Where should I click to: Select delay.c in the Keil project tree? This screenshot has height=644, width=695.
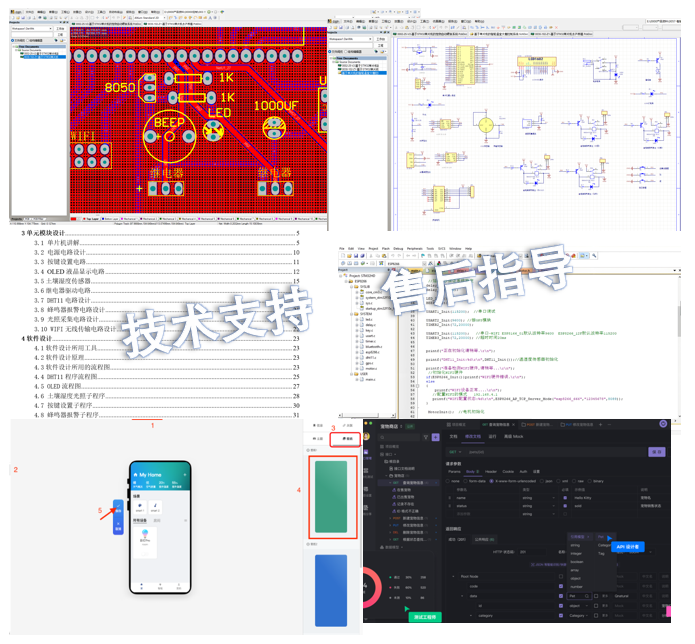tap(370, 325)
